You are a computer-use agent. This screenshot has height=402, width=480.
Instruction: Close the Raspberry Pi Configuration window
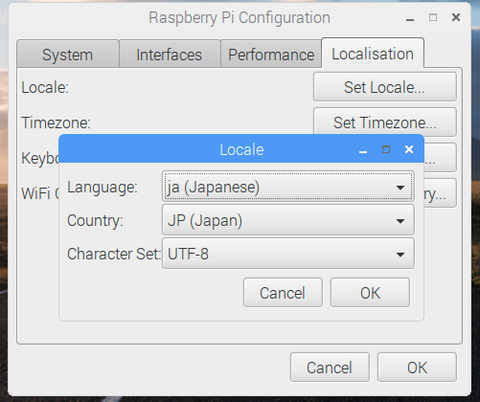click(456, 17)
